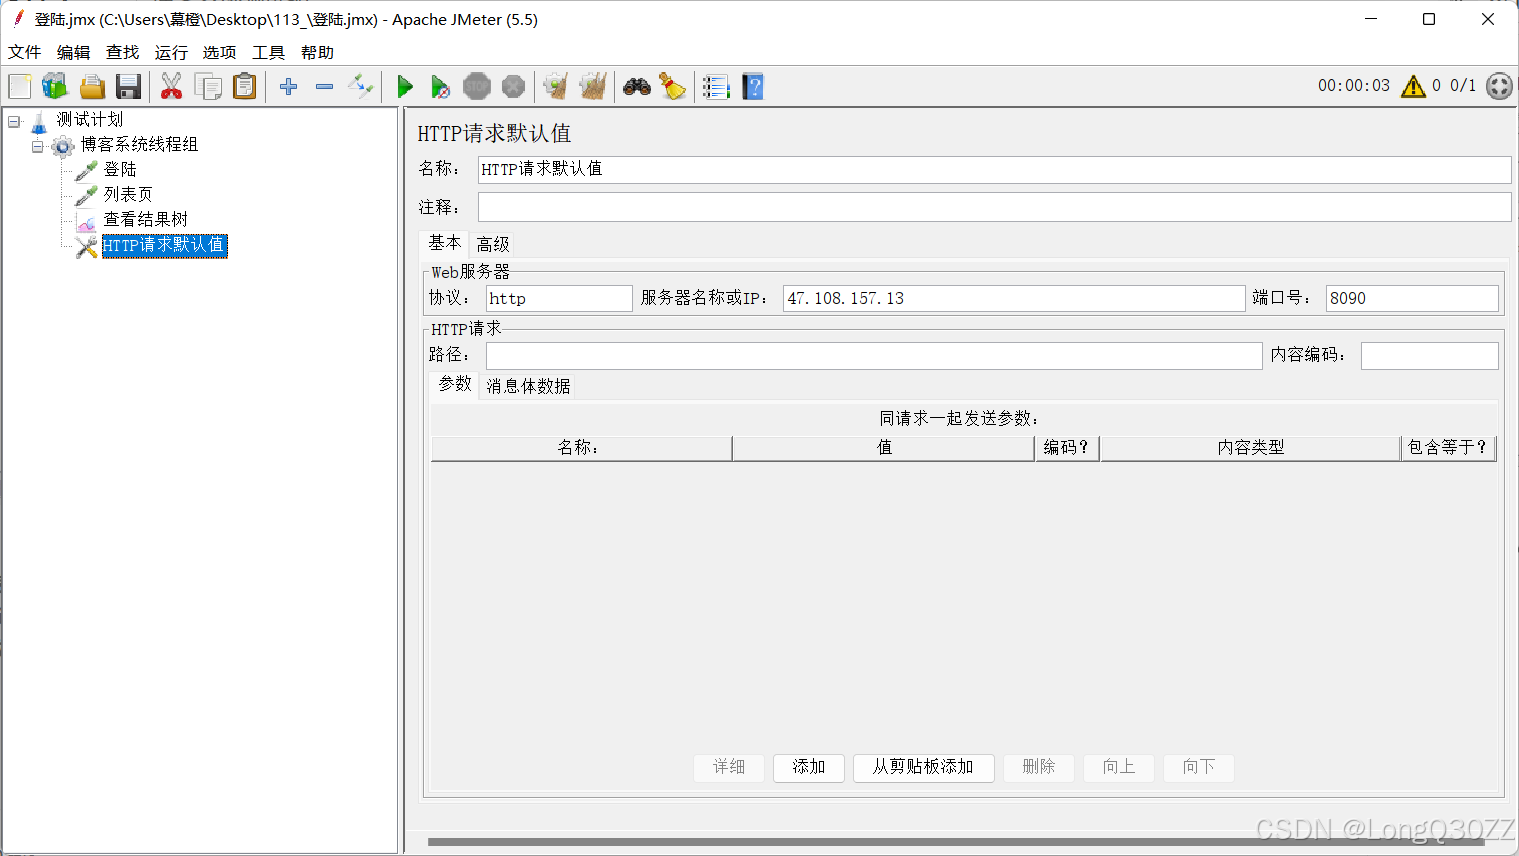Select the 登陆 sampler in the tree
This screenshot has width=1519, height=856.
120,170
